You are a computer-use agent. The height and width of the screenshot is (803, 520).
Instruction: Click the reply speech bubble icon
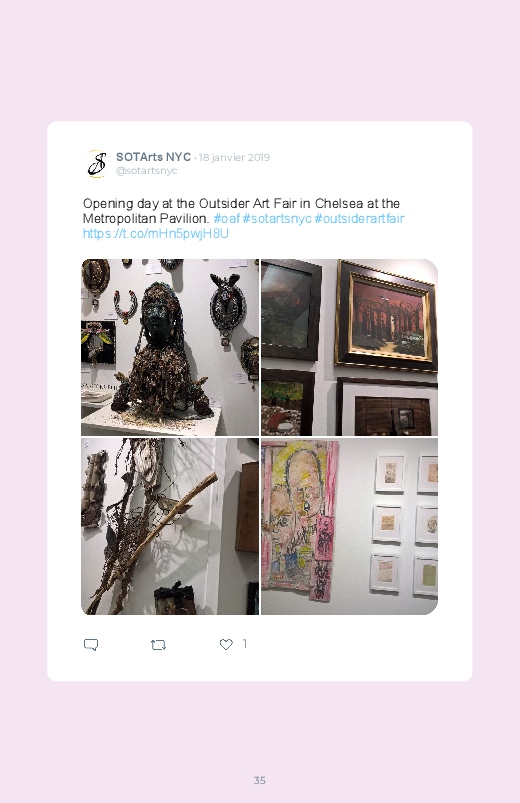(x=91, y=644)
